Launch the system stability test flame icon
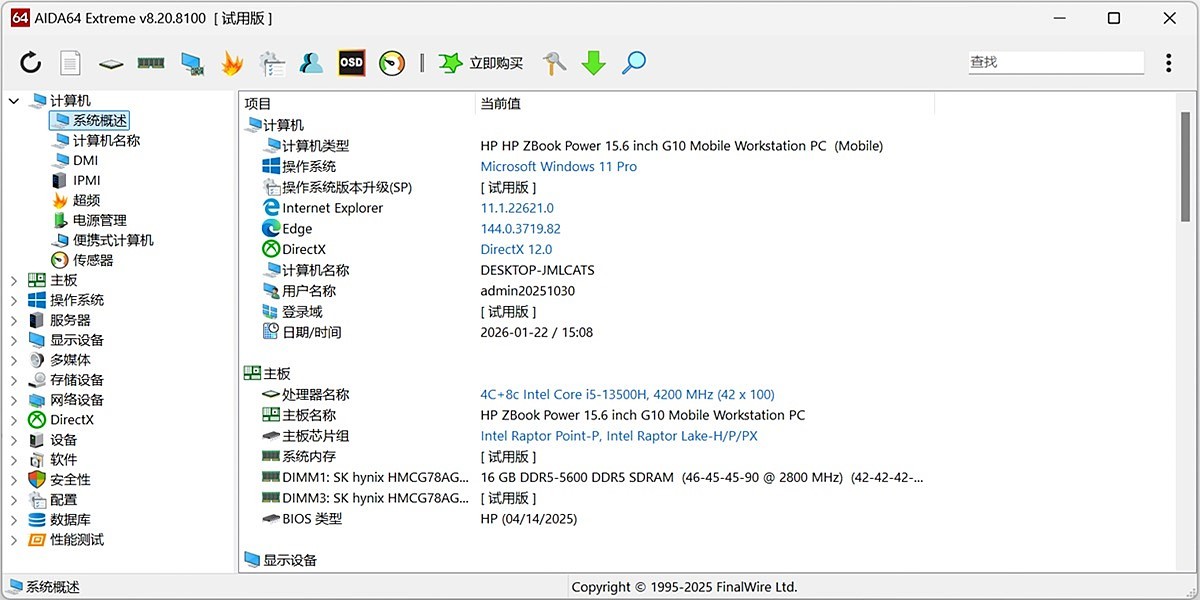Screen dimensions: 1200x600 (231, 62)
